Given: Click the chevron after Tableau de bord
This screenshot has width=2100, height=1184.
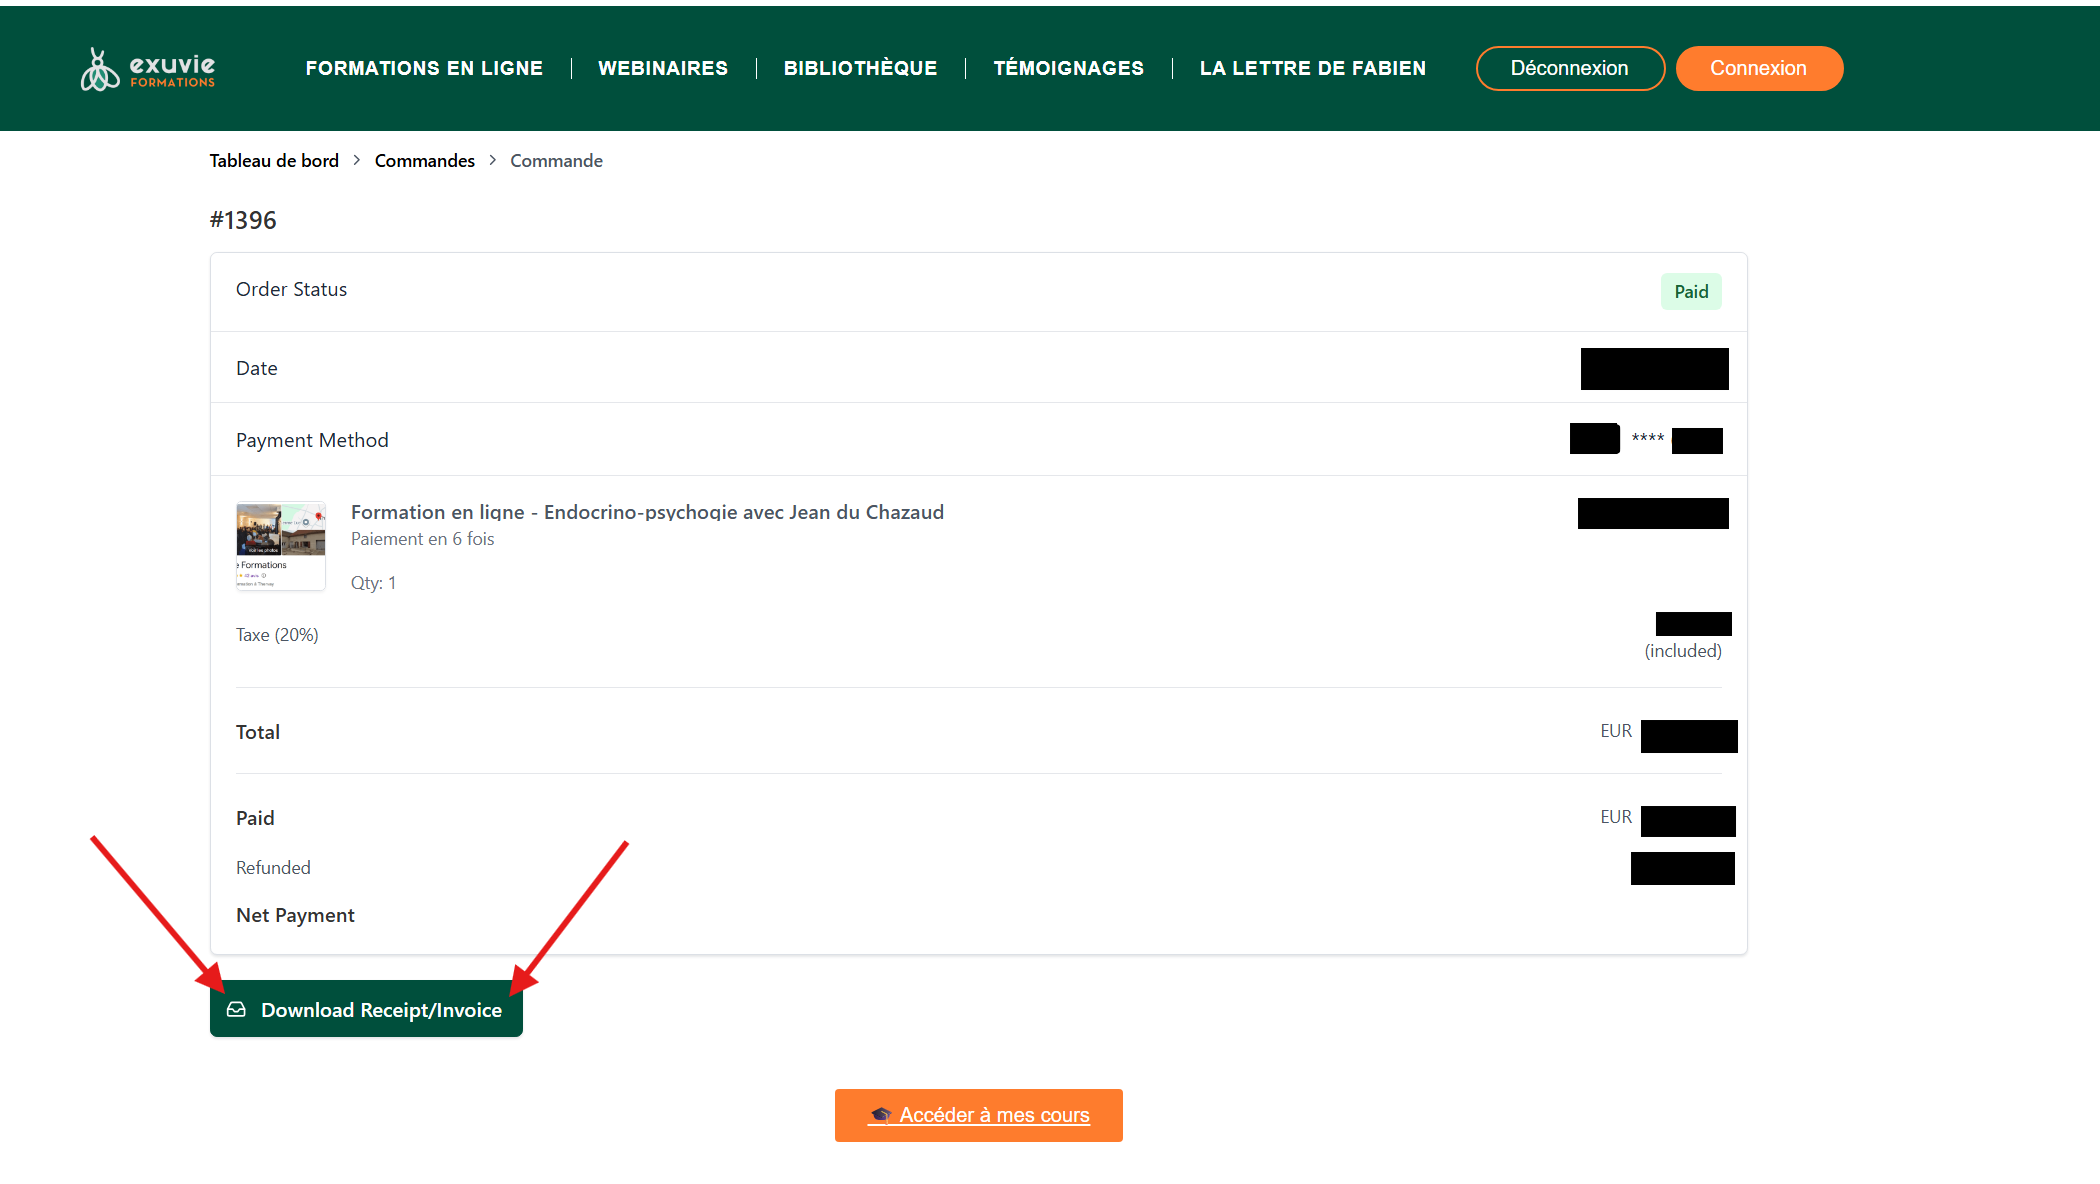Looking at the screenshot, I should point(357,160).
